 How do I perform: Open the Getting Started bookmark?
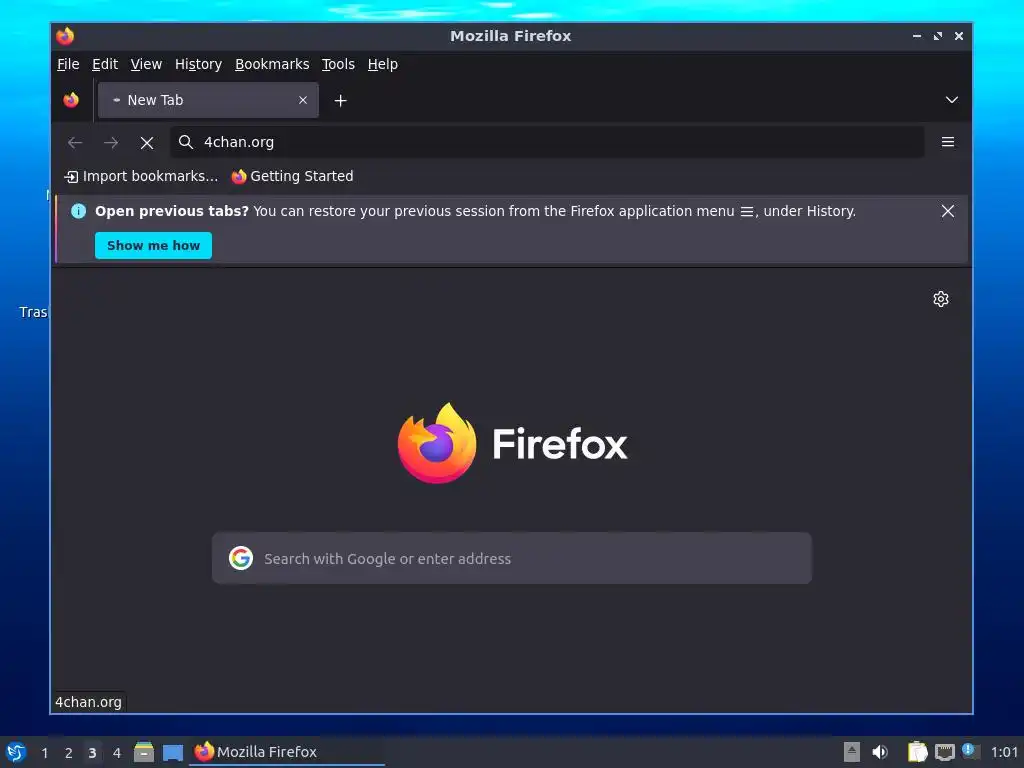pos(293,176)
